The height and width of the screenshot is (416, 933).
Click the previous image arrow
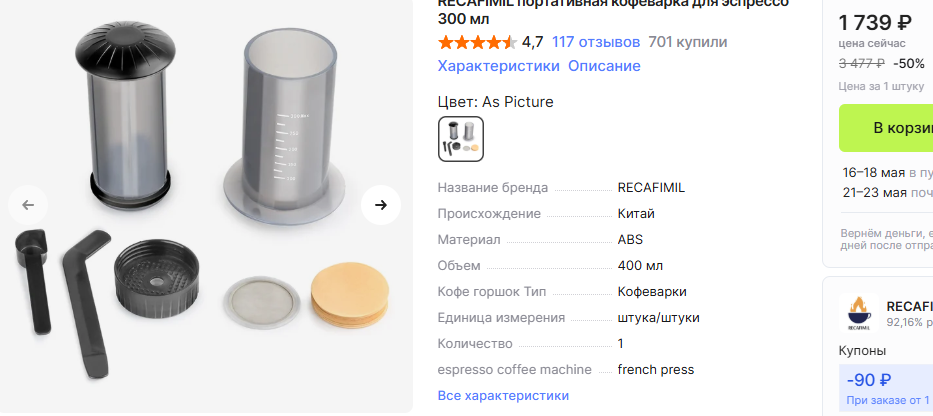28,205
